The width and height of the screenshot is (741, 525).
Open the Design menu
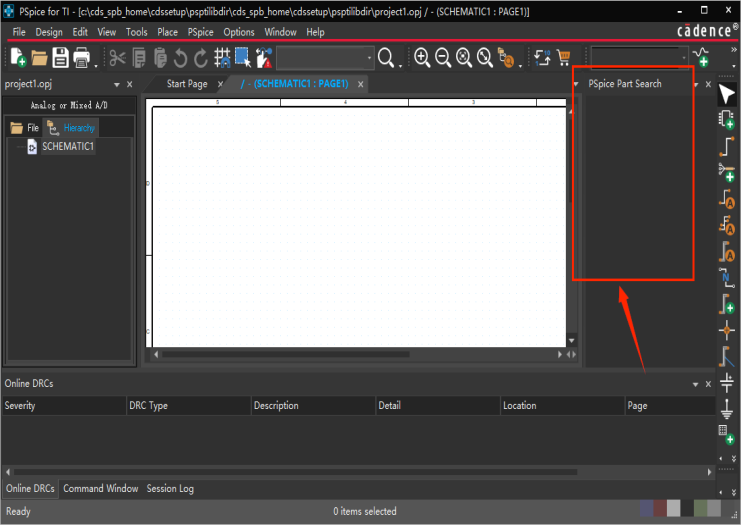(x=49, y=32)
